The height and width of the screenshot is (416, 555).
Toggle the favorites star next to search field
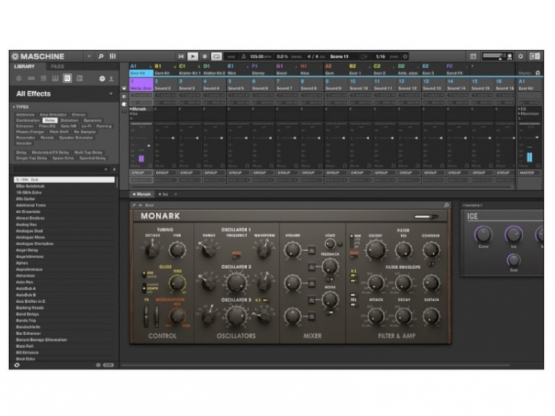[x=114, y=170]
